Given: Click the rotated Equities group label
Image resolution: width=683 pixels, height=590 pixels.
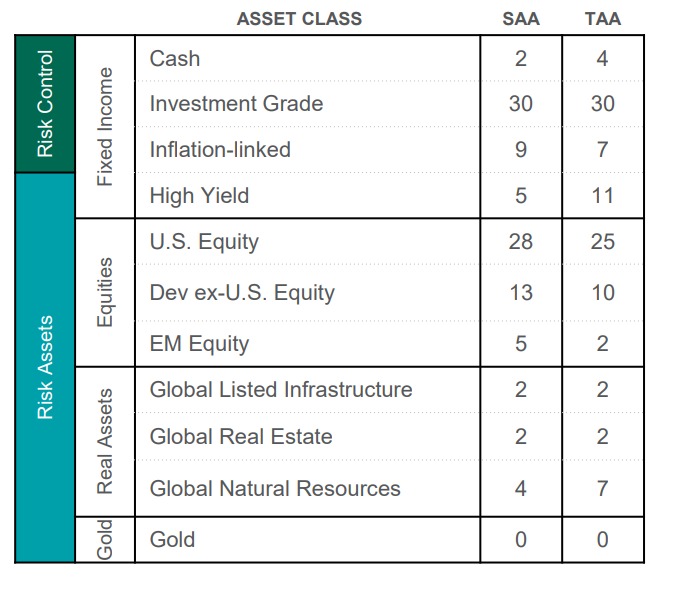Looking at the screenshot, I should (105, 293).
